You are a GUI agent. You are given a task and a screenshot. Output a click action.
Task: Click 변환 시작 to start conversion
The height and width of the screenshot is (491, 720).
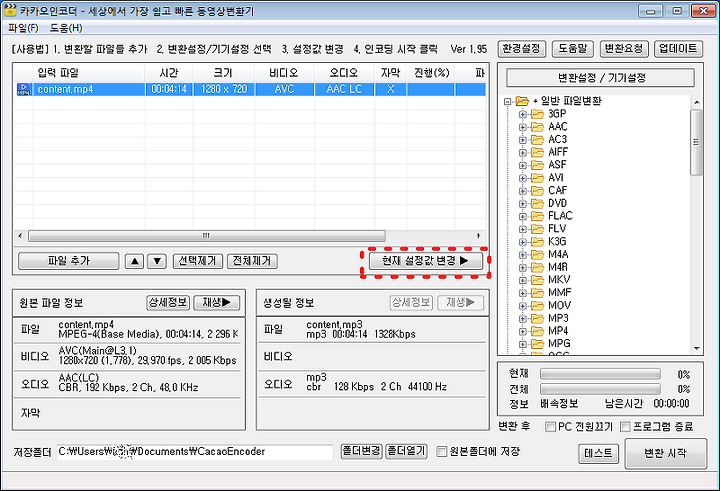point(666,454)
